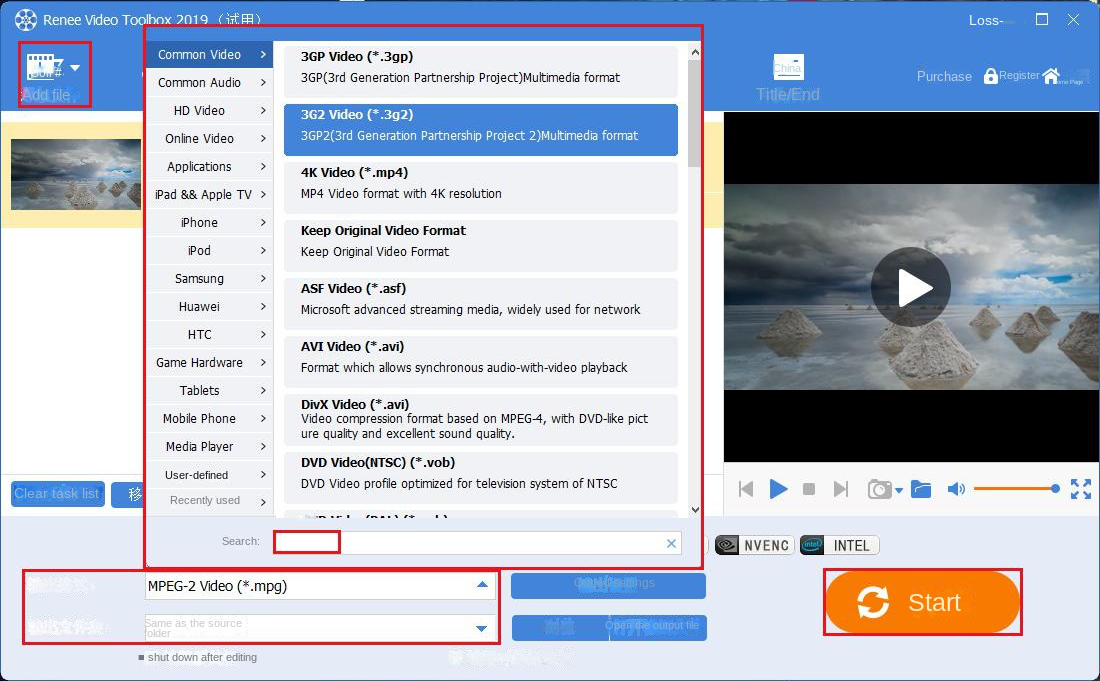
Task: Toggle the fullscreen preview icon
Action: pos(1080,489)
